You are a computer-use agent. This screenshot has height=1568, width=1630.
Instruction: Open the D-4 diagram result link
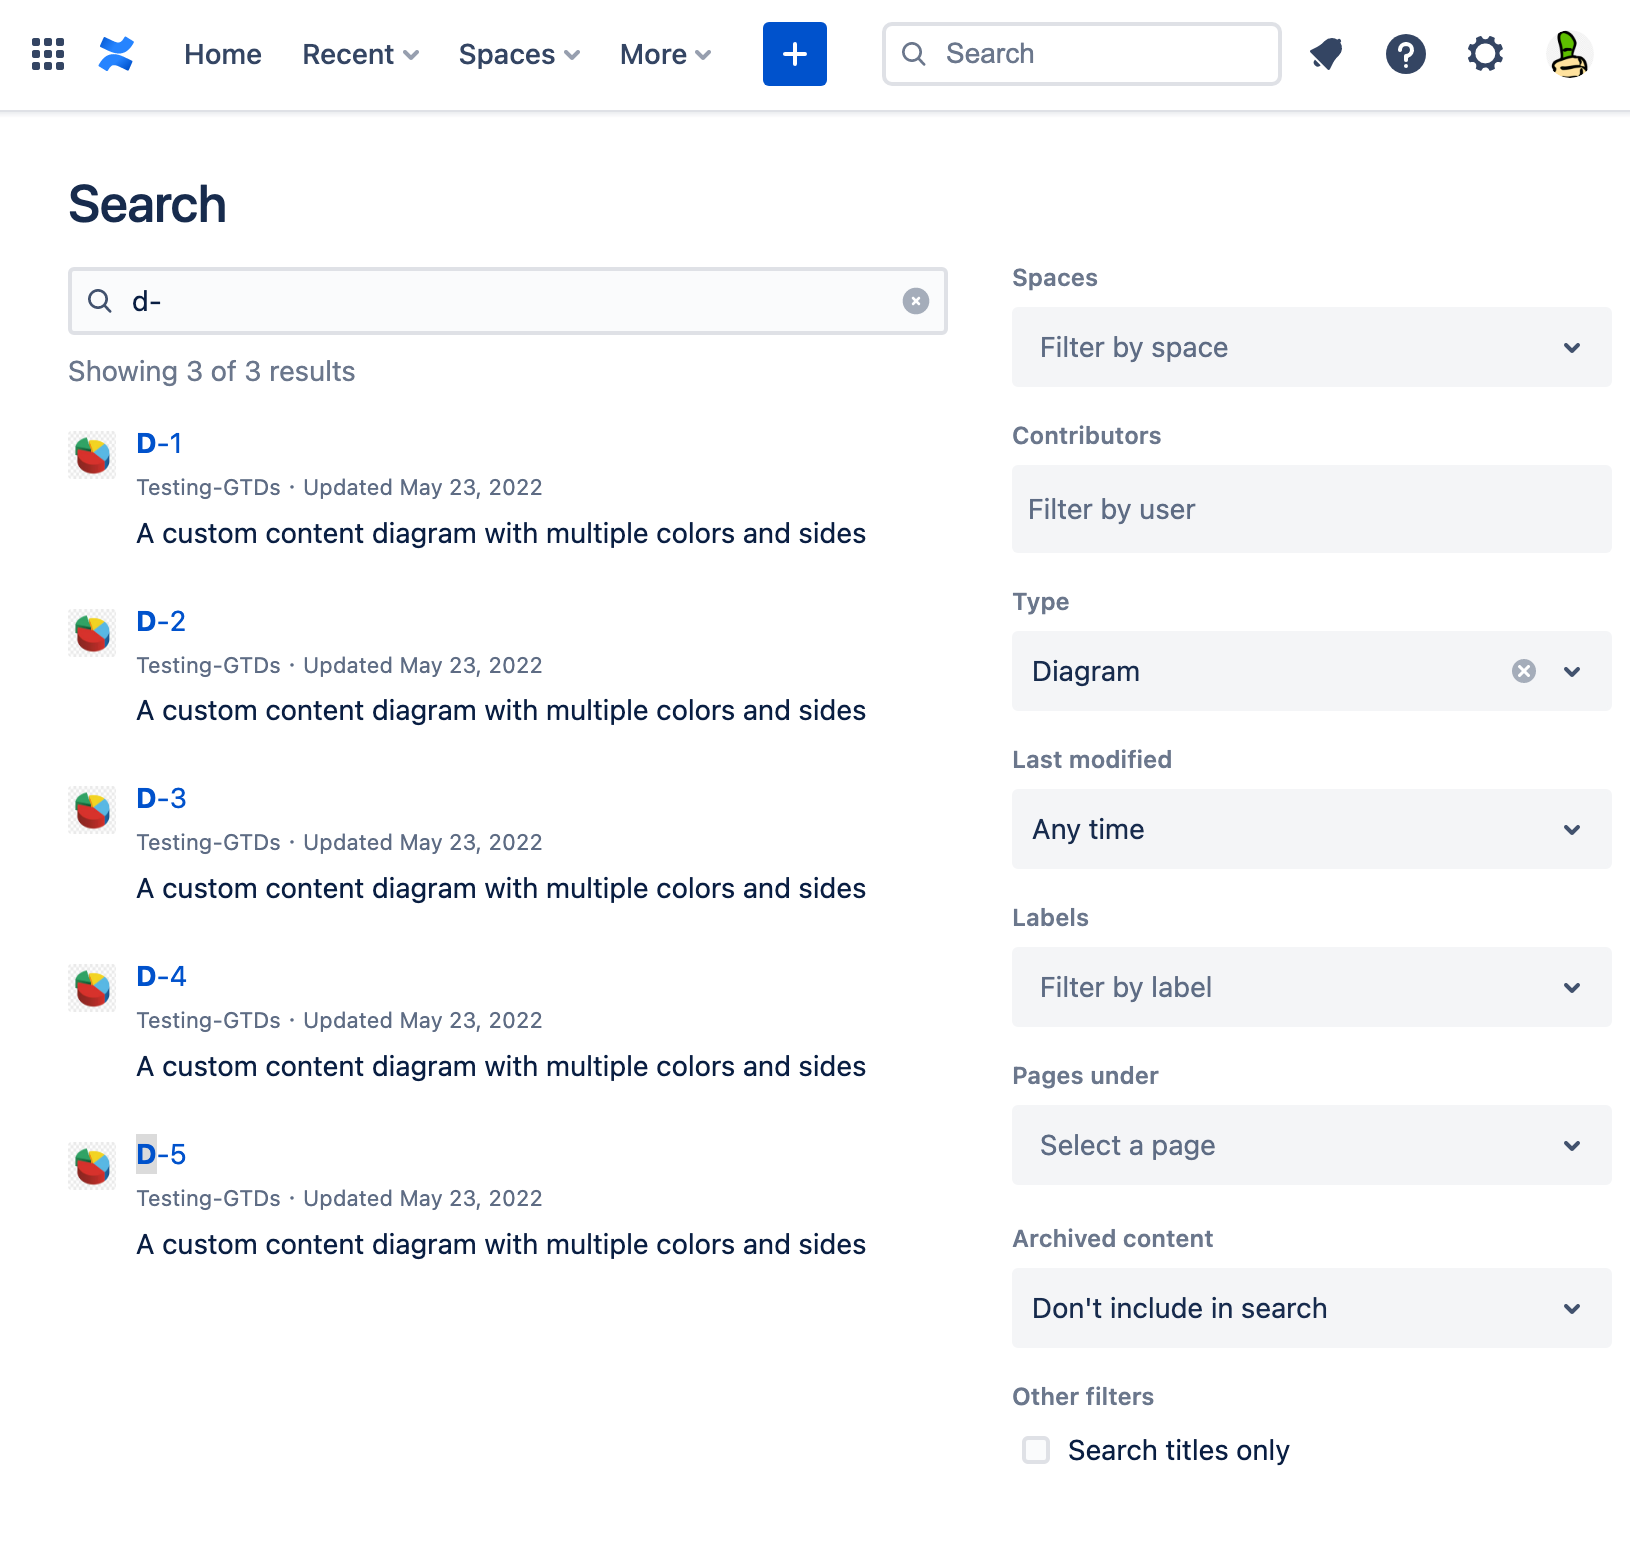[x=161, y=976]
